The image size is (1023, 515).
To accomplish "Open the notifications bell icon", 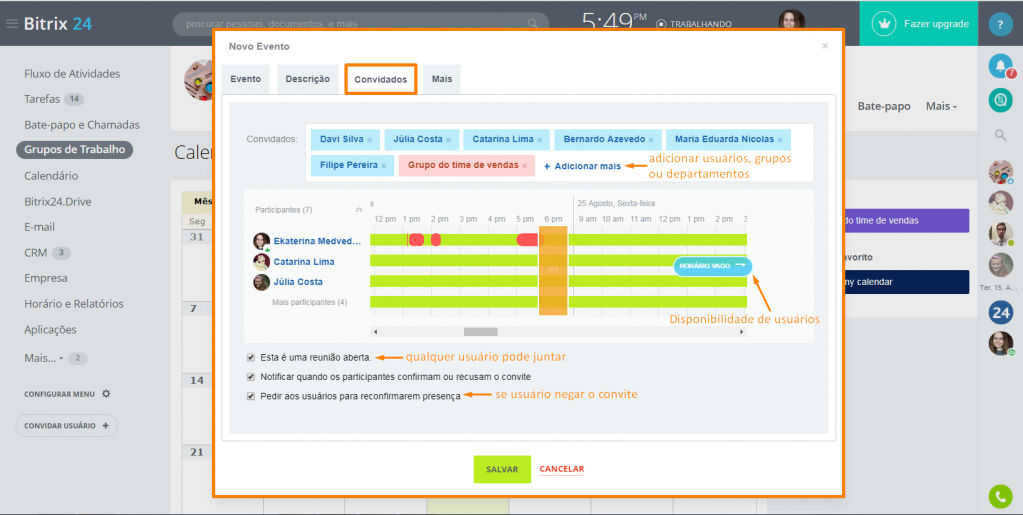I will (1000, 65).
